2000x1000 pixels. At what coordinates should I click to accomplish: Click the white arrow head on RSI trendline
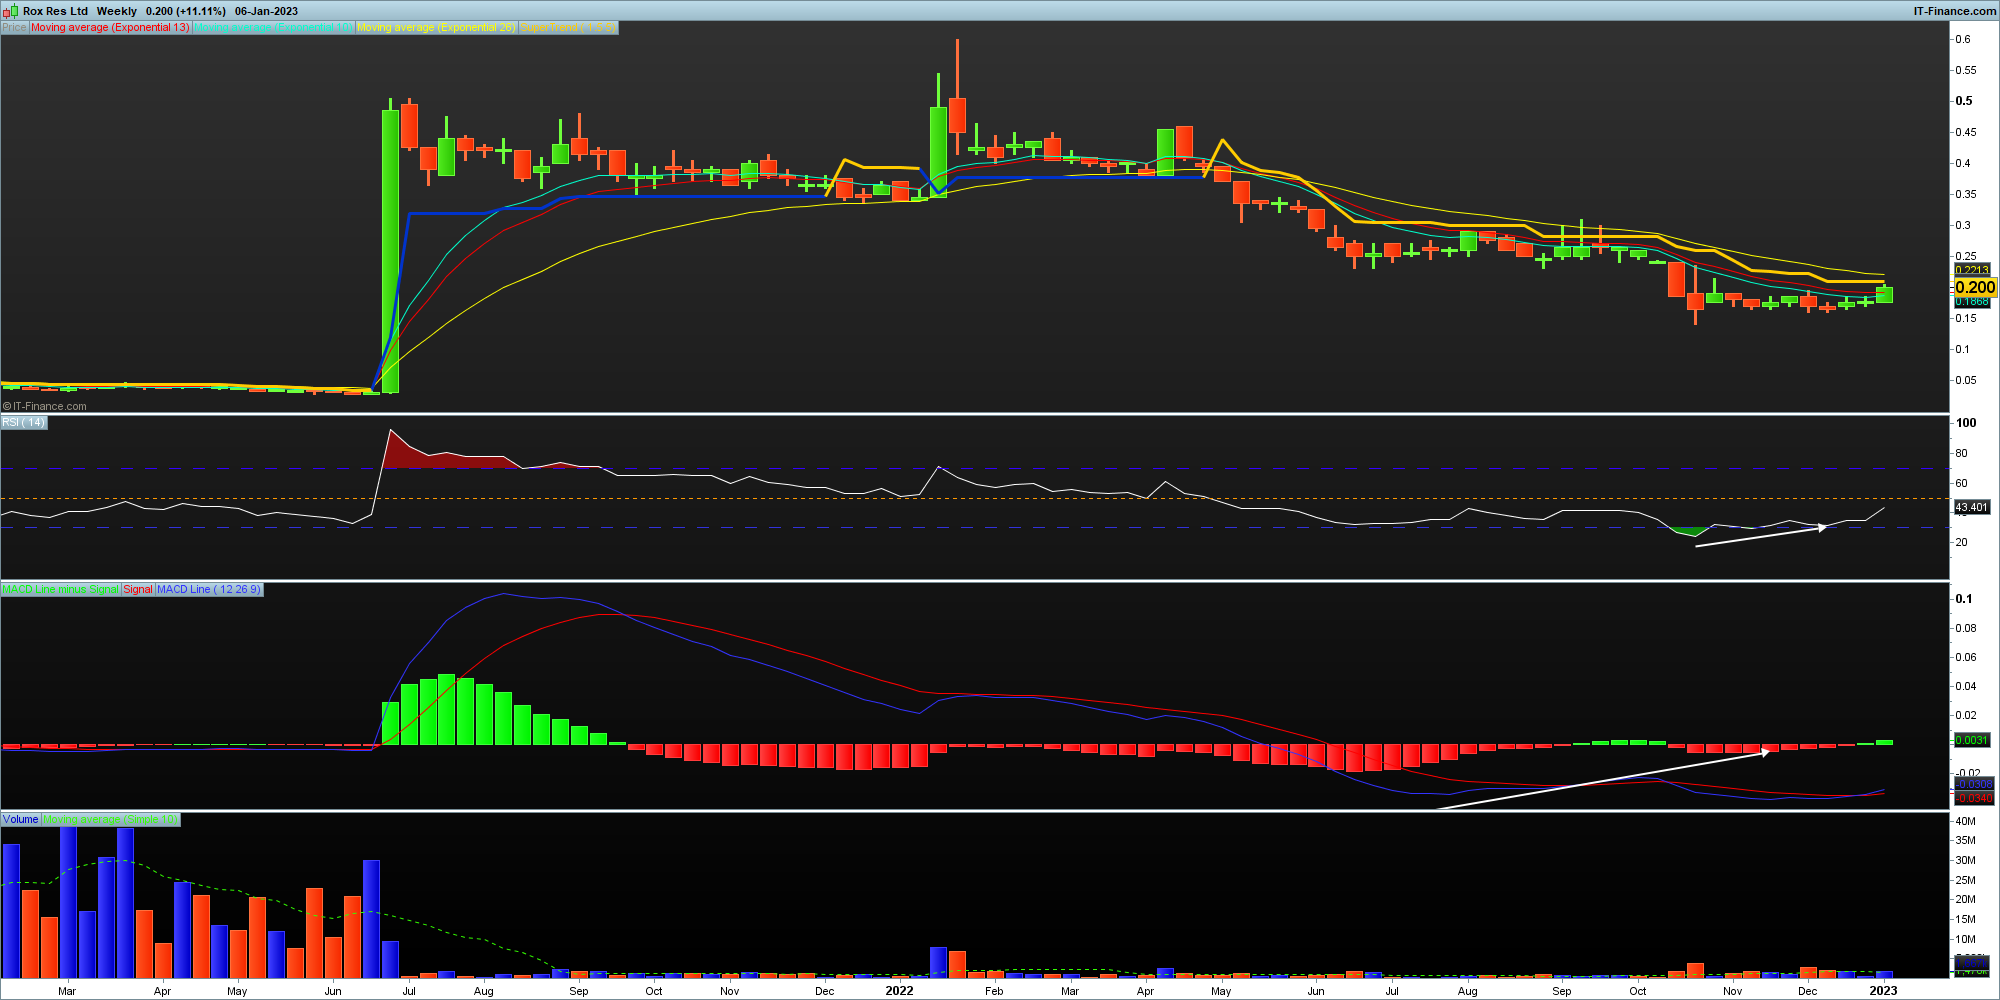tap(1822, 527)
